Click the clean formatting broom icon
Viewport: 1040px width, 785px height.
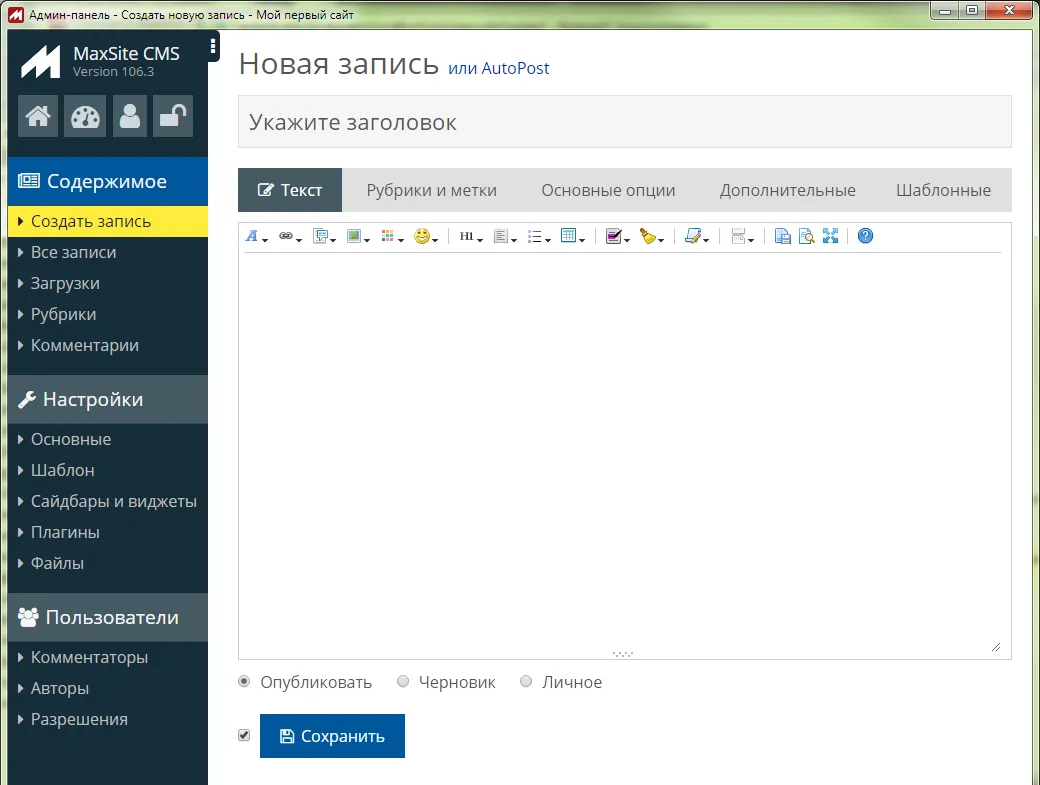coord(650,236)
